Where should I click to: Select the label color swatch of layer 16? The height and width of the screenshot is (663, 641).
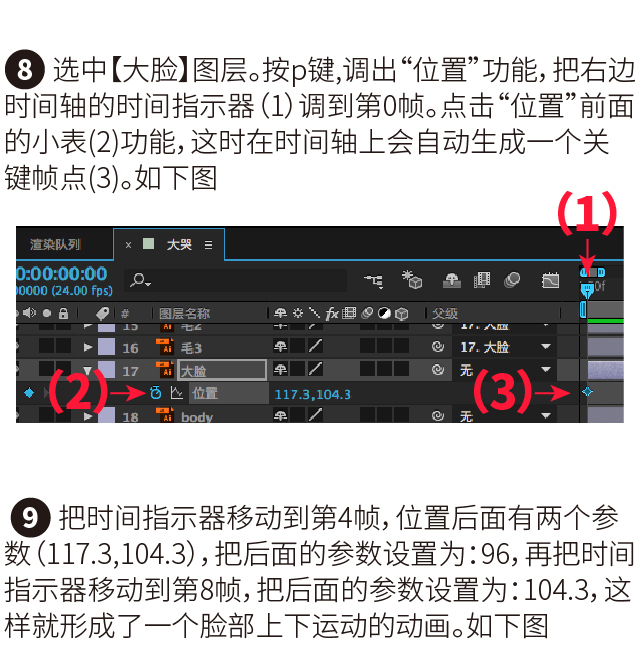(x=107, y=347)
